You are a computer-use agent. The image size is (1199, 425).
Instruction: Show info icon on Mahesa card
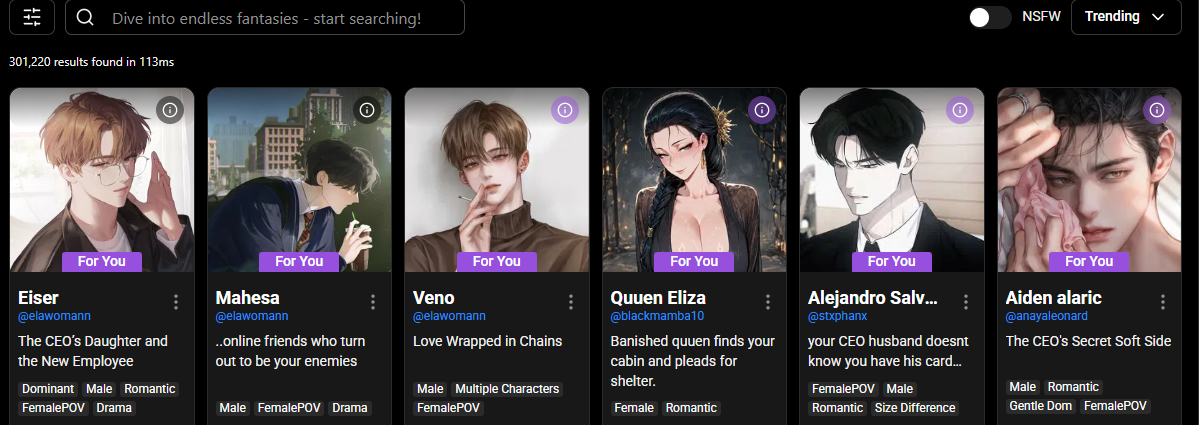tap(368, 110)
